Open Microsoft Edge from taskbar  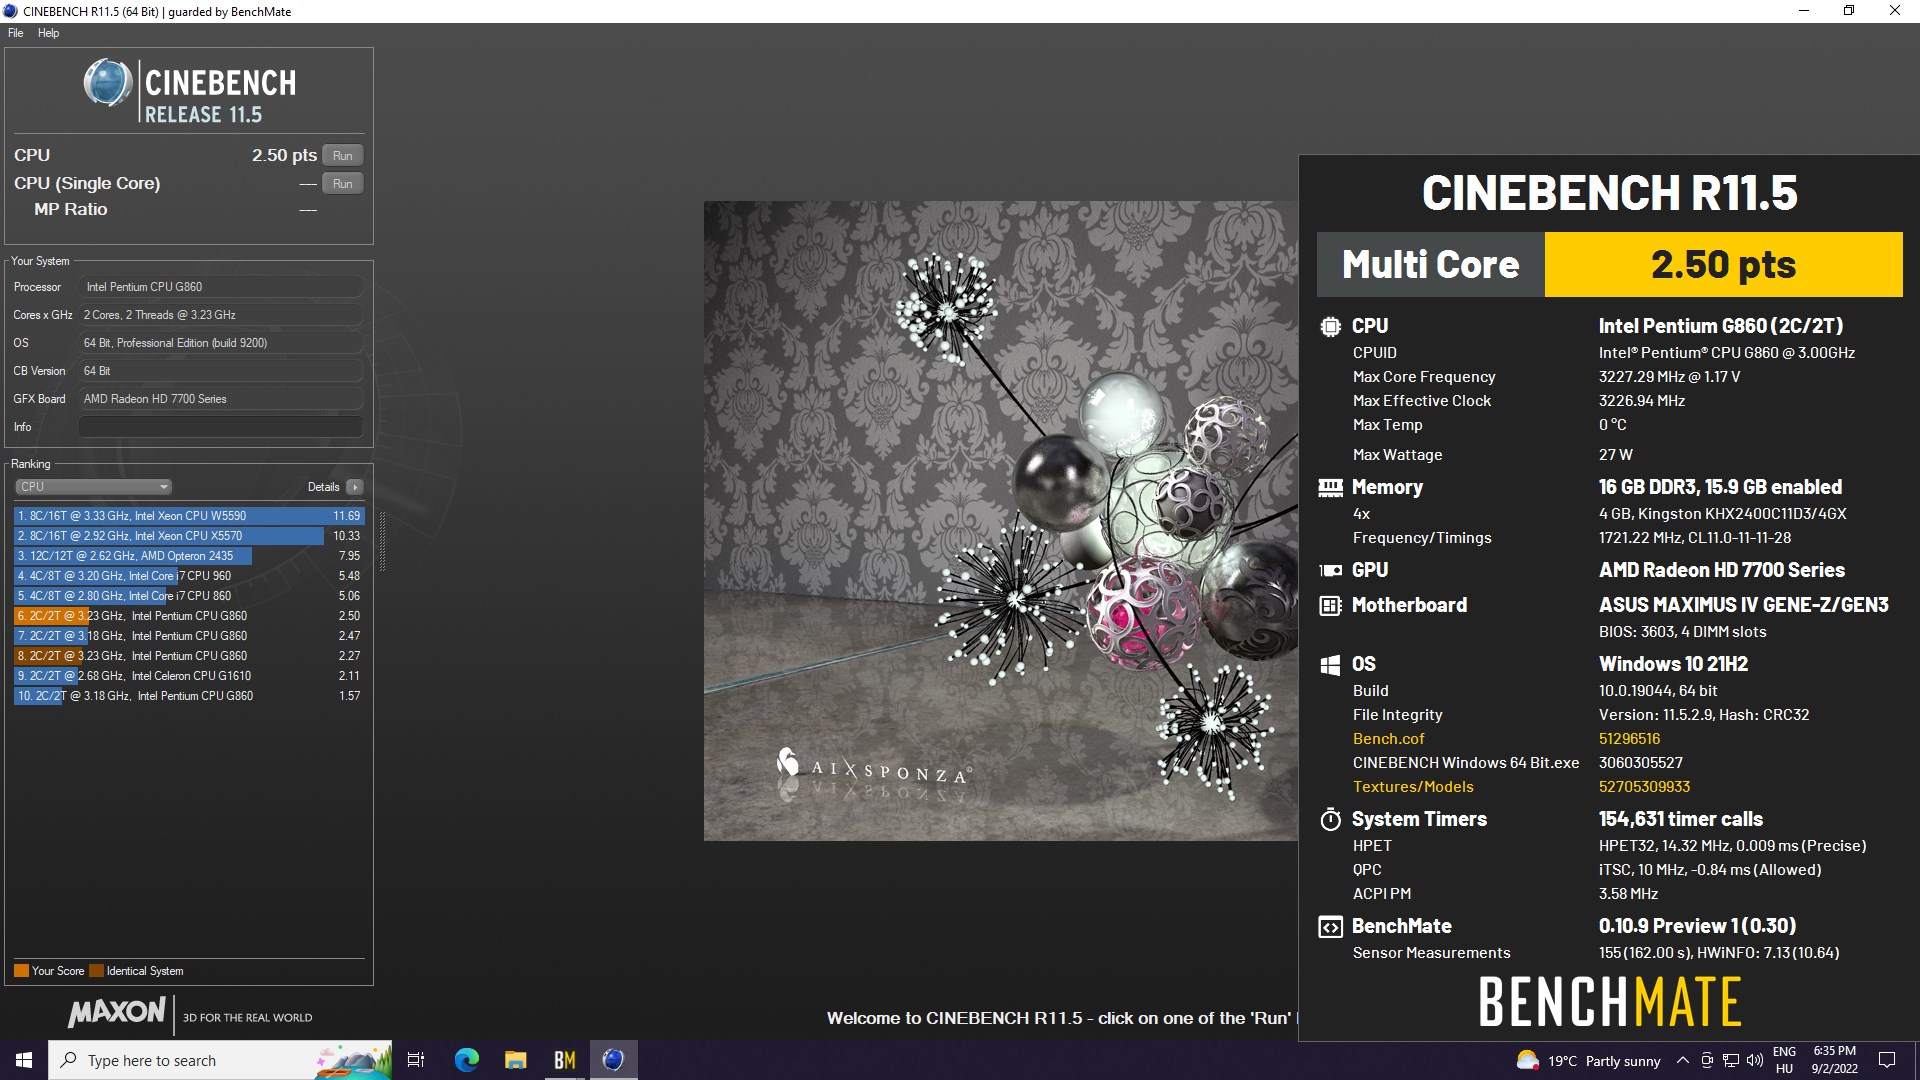[x=466, y=1060]
